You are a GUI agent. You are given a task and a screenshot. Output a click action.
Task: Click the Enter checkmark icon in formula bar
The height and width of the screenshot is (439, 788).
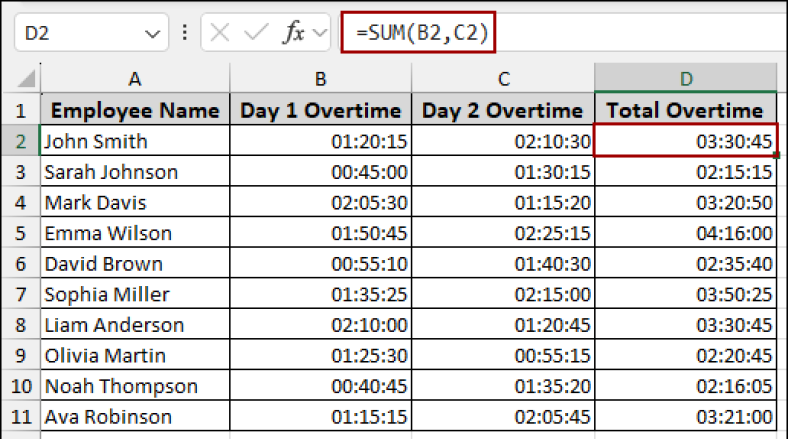point(256,33)
